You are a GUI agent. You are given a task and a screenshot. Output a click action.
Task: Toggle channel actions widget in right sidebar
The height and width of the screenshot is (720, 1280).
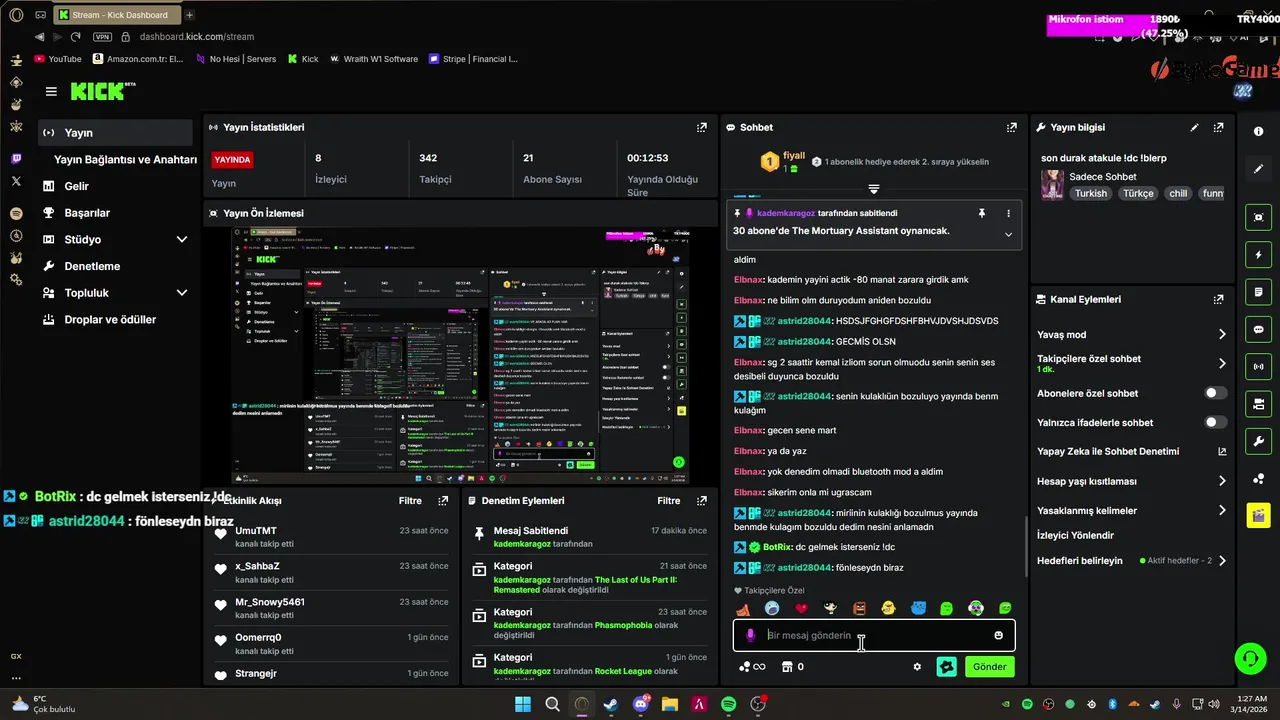coord(1258,404)
